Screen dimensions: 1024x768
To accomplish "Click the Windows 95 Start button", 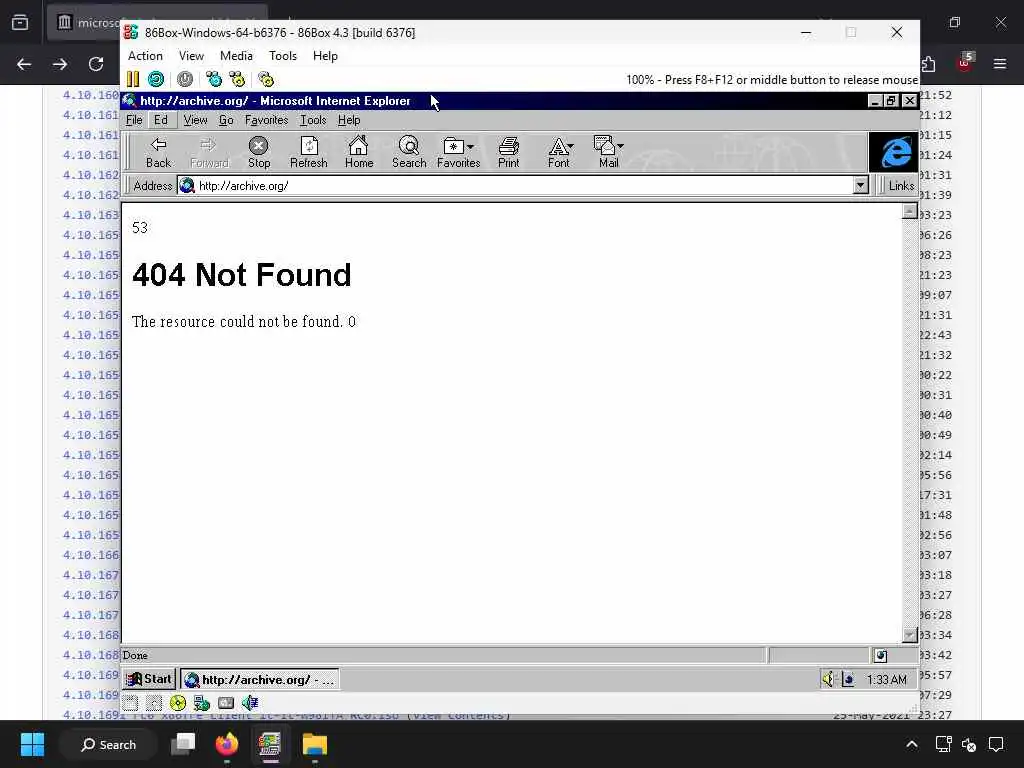I will [x=149, y=679].
